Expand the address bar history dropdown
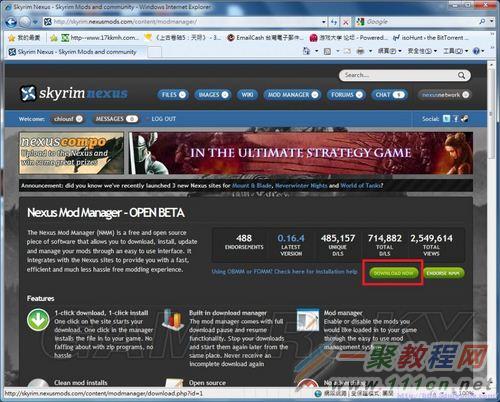 pos(324,22)
